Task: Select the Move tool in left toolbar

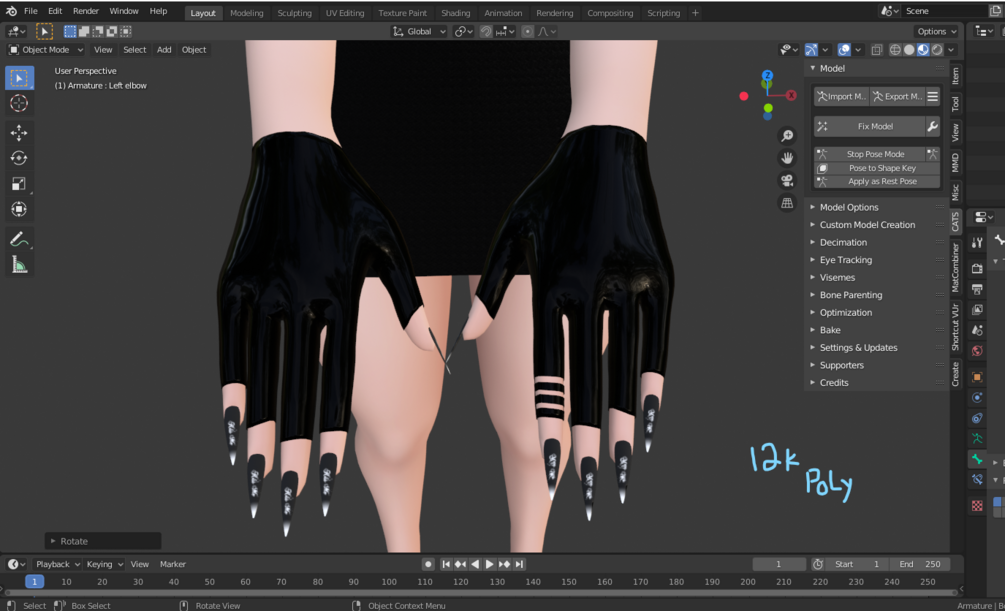Action: point(19,132)
